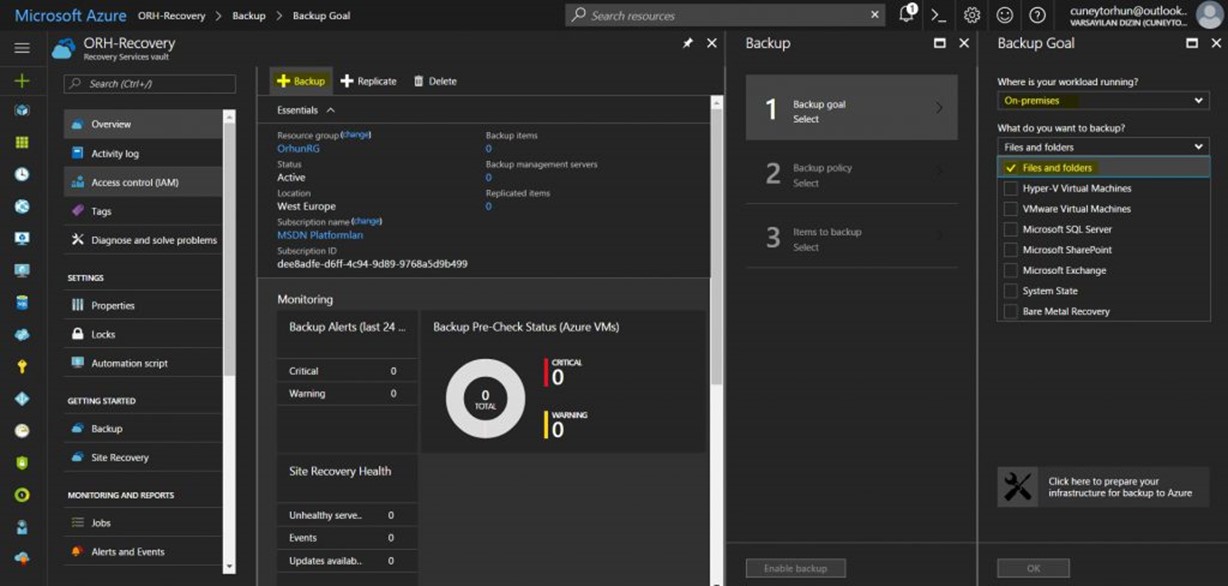The height and width of the screenshot is (586, 1228).
Task: Click the blue diamond icon in left rail
Action: point(22,399)
